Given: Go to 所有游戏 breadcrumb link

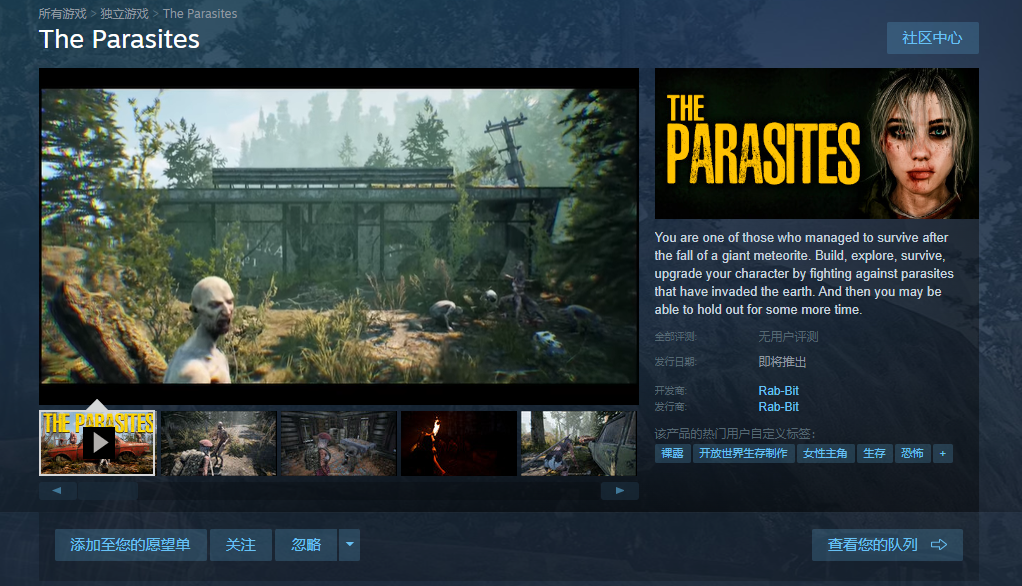Looking at the screenshot, I should pyautogui.click(x=63, y=14).
